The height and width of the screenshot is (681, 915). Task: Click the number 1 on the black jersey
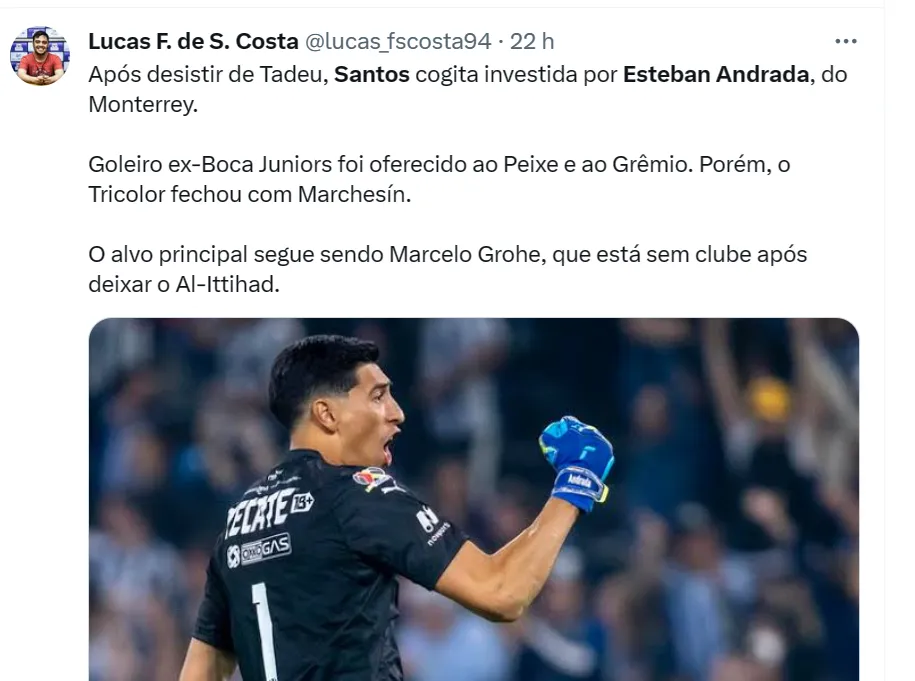tap(265, 630)
